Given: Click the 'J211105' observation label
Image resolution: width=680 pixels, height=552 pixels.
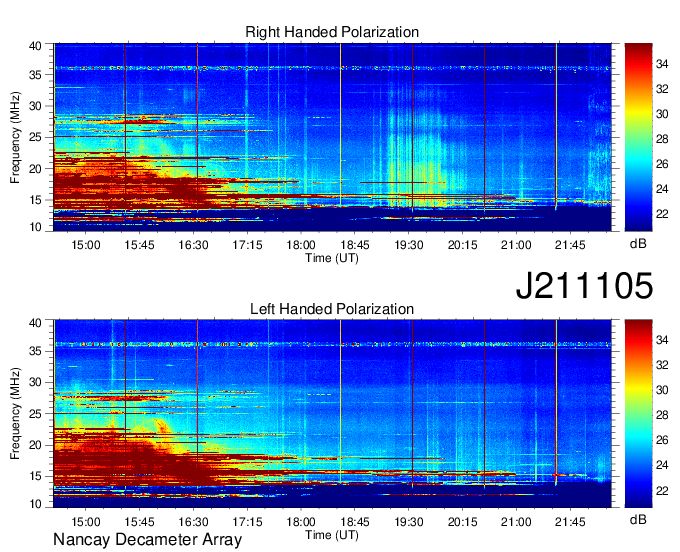Looking at the screenshot, I should click(x=584, y=286).
